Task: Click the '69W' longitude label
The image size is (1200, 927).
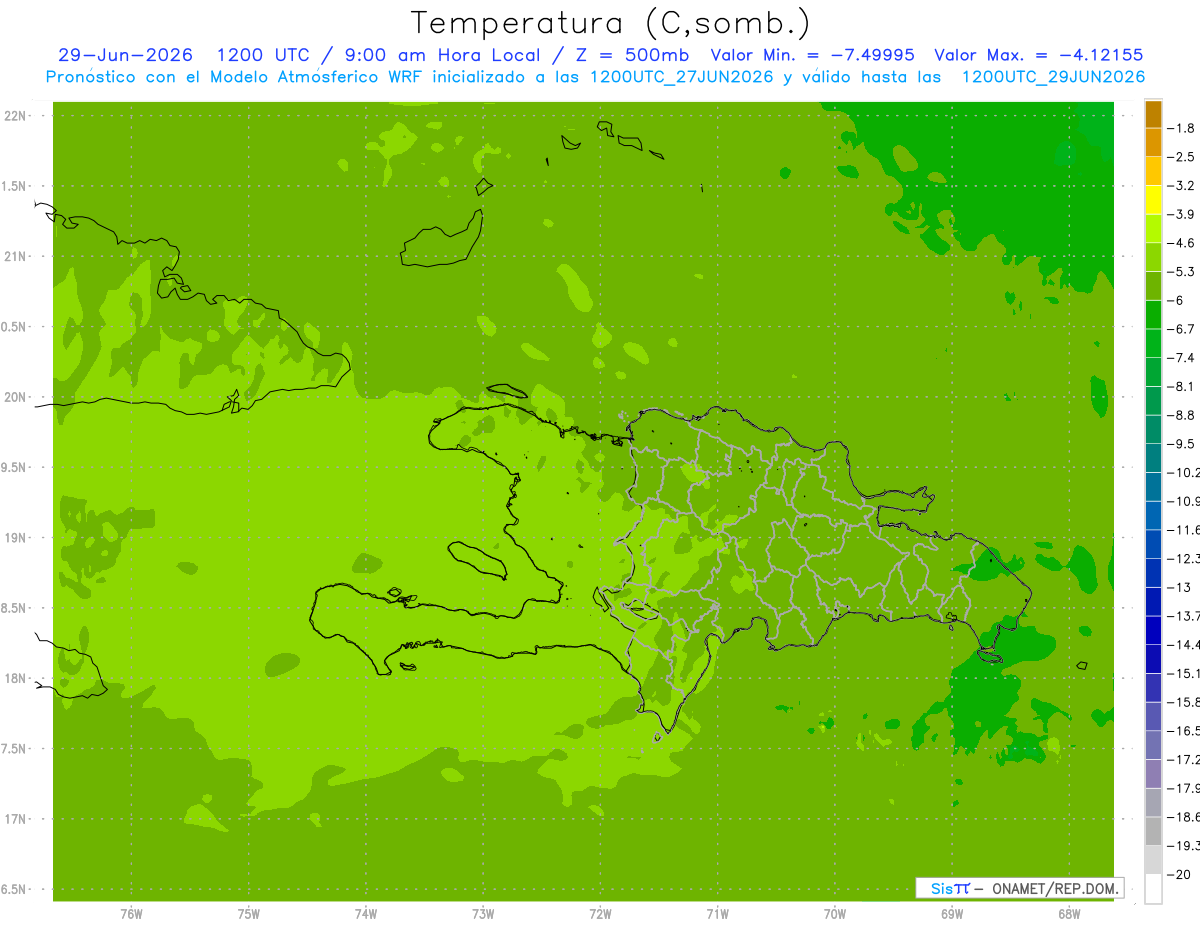Action: 952,912
